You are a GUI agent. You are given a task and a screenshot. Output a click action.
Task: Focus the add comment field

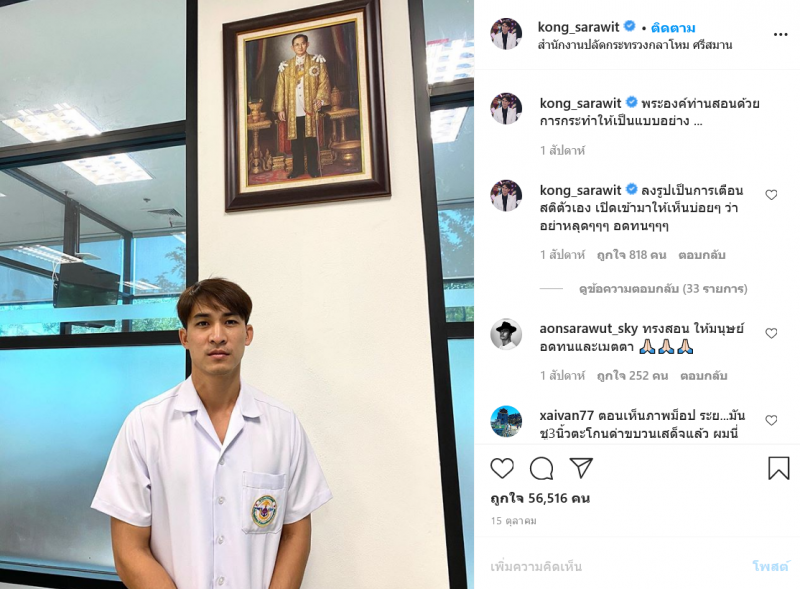click(617, 567)
